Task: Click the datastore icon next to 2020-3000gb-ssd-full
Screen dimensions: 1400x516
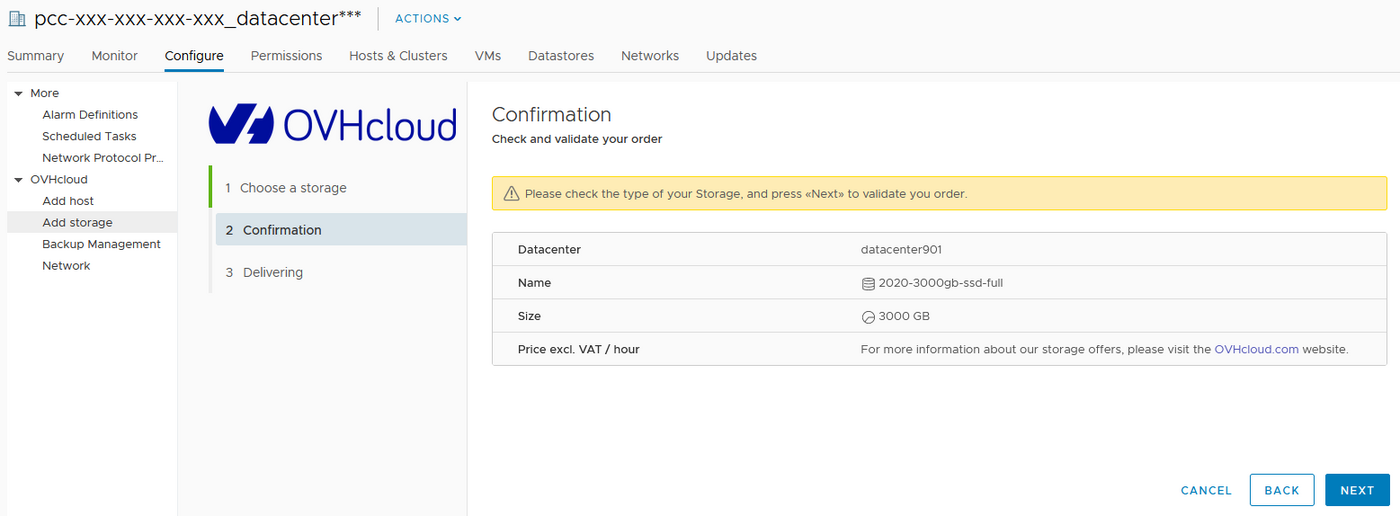Action: click(868, 283)
